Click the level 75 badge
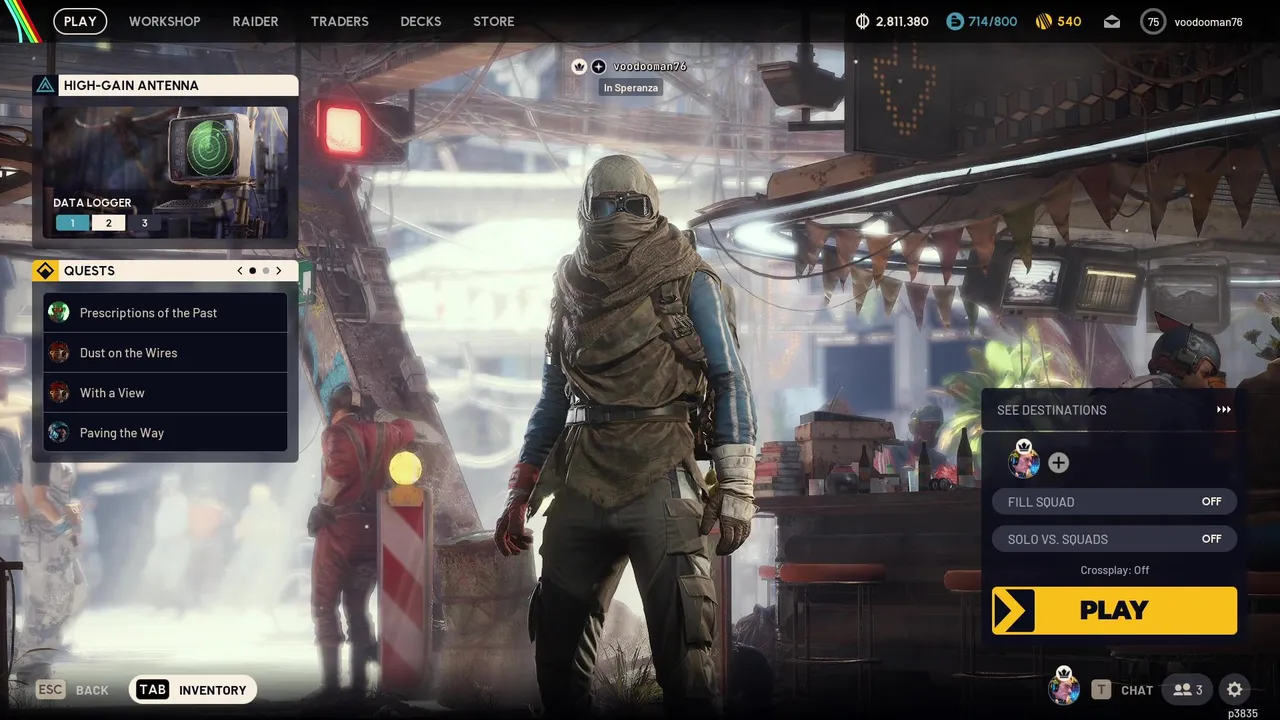 click(1153, 21)
